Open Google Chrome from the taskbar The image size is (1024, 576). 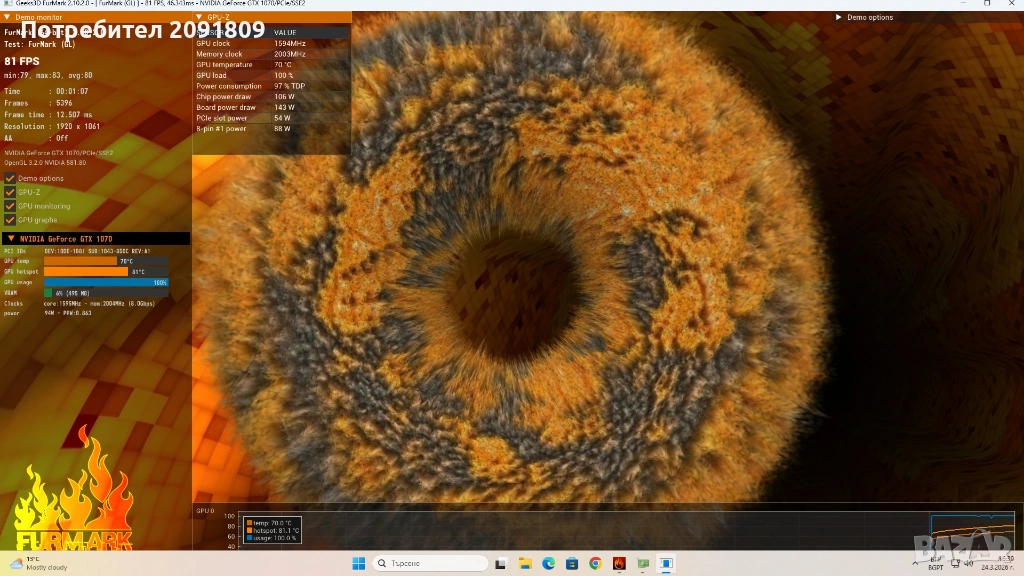tap(596, 563)
